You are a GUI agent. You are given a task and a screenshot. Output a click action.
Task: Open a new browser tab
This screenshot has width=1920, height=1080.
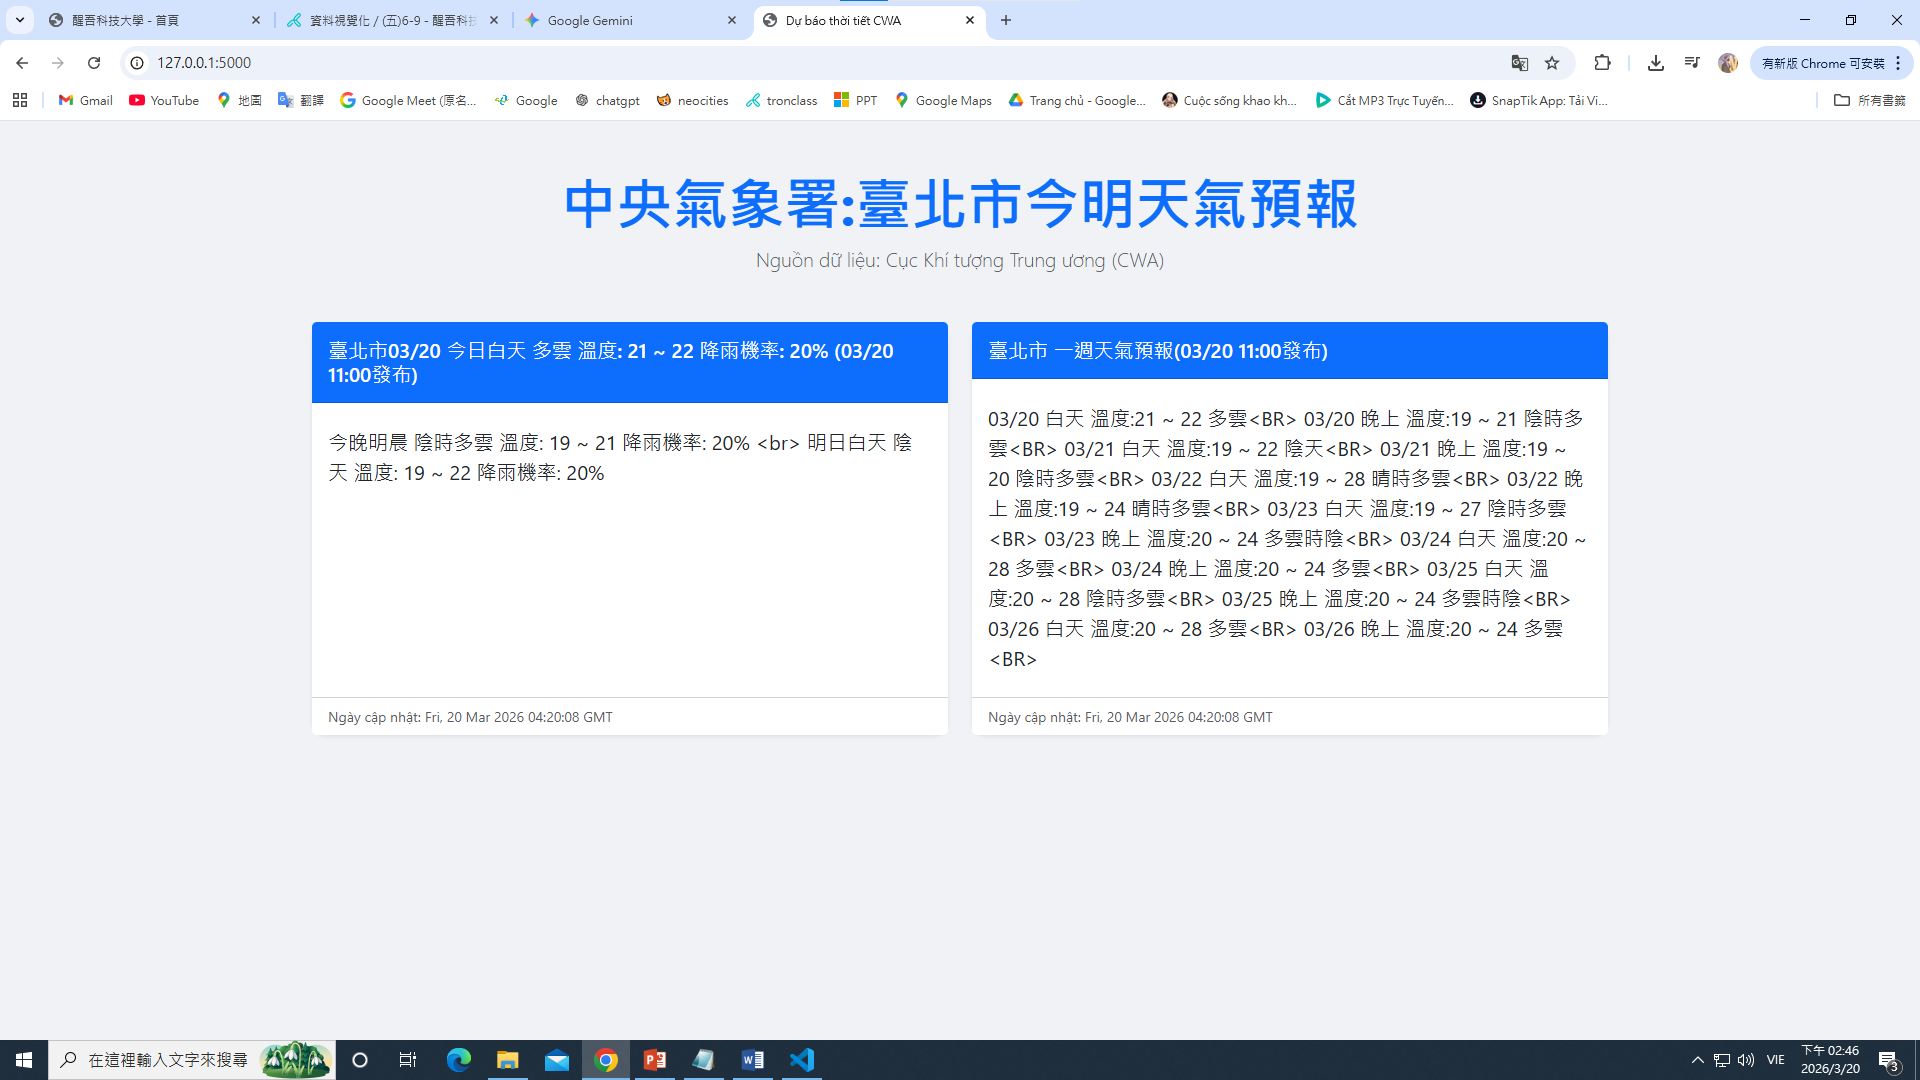tap(1006, 20)
